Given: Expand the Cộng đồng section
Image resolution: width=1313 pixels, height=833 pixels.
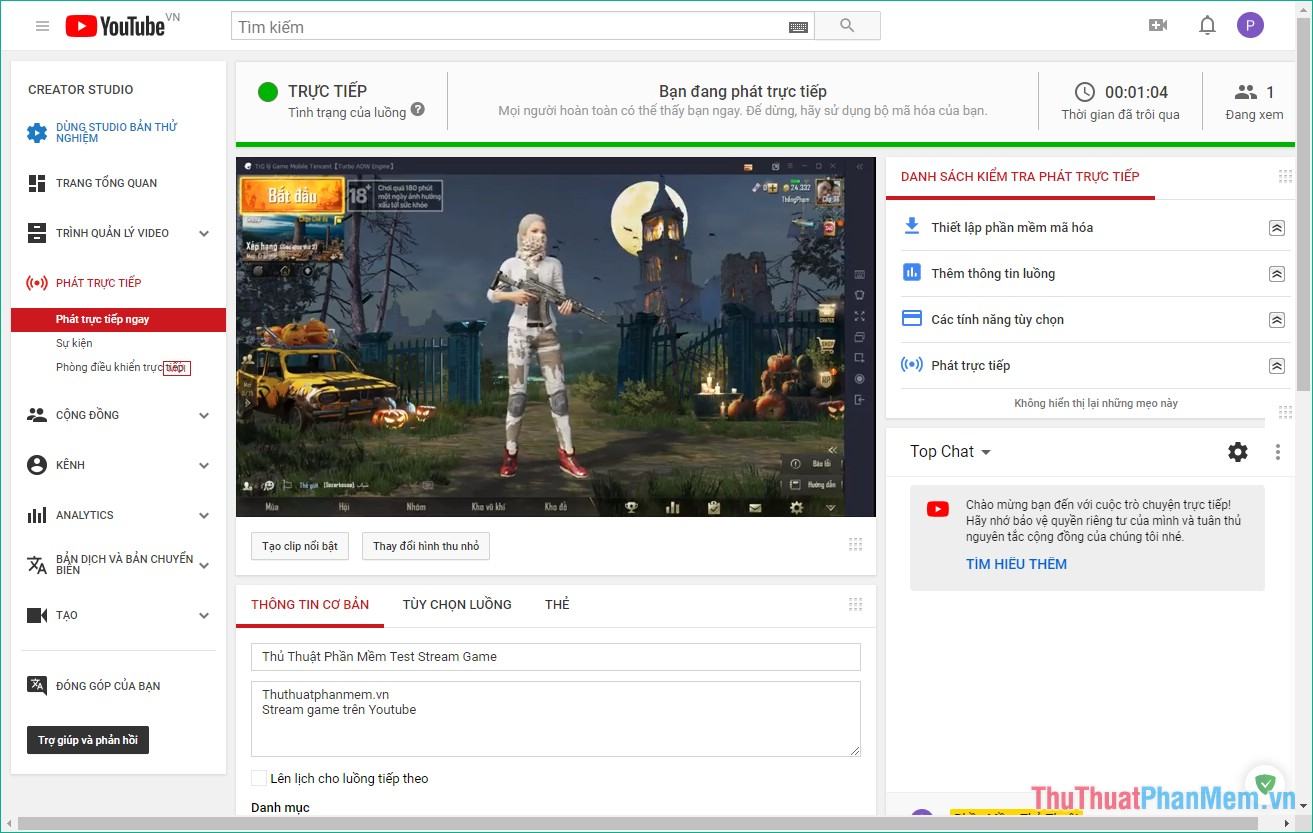Looking at the screenshot, I should tap(204, 416).
